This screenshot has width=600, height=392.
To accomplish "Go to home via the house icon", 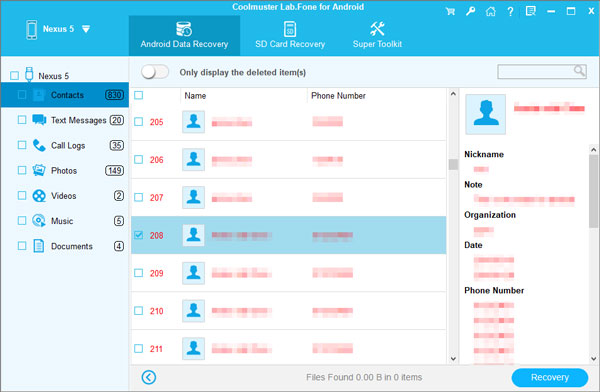I will coord(491,11).
